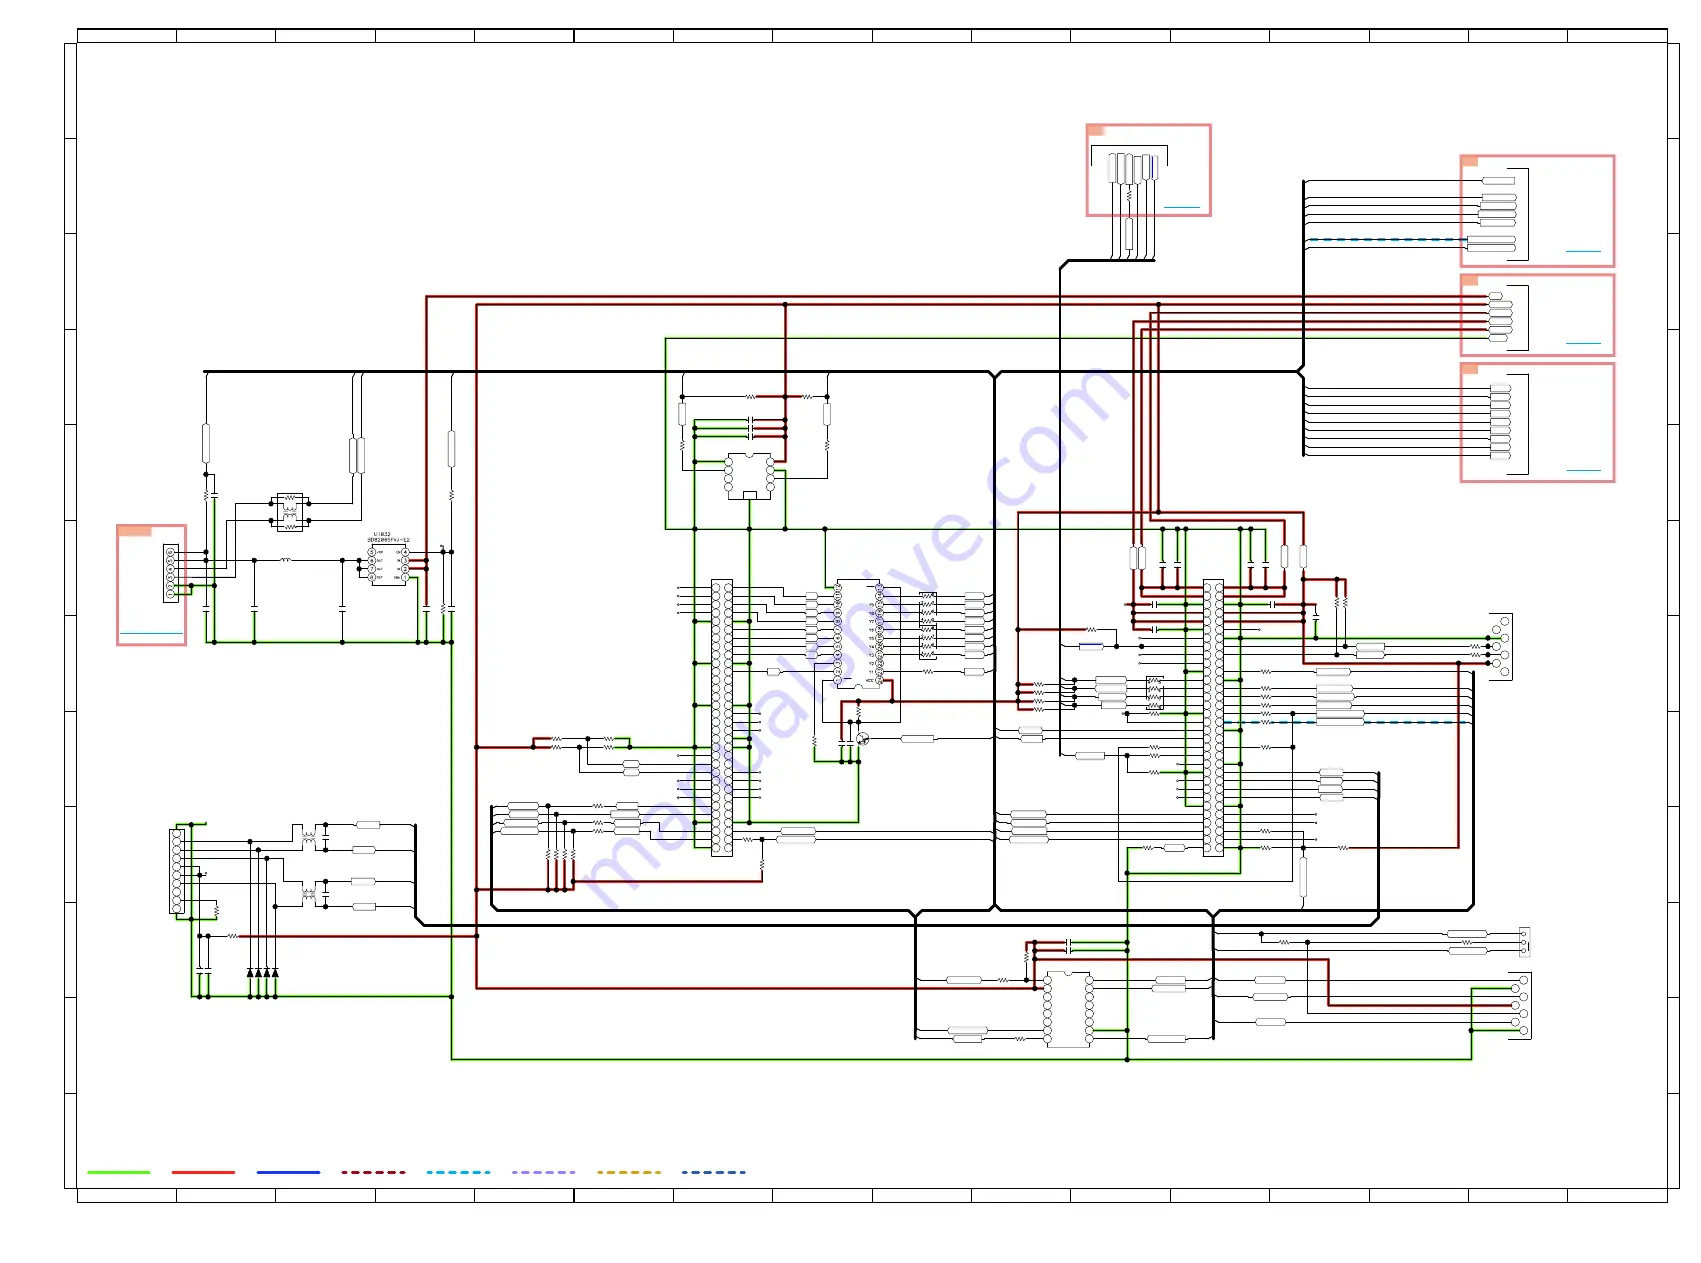Click the dashed dark red legend line
This screenshot has height=1263, width=1701.
(373, 1172)
